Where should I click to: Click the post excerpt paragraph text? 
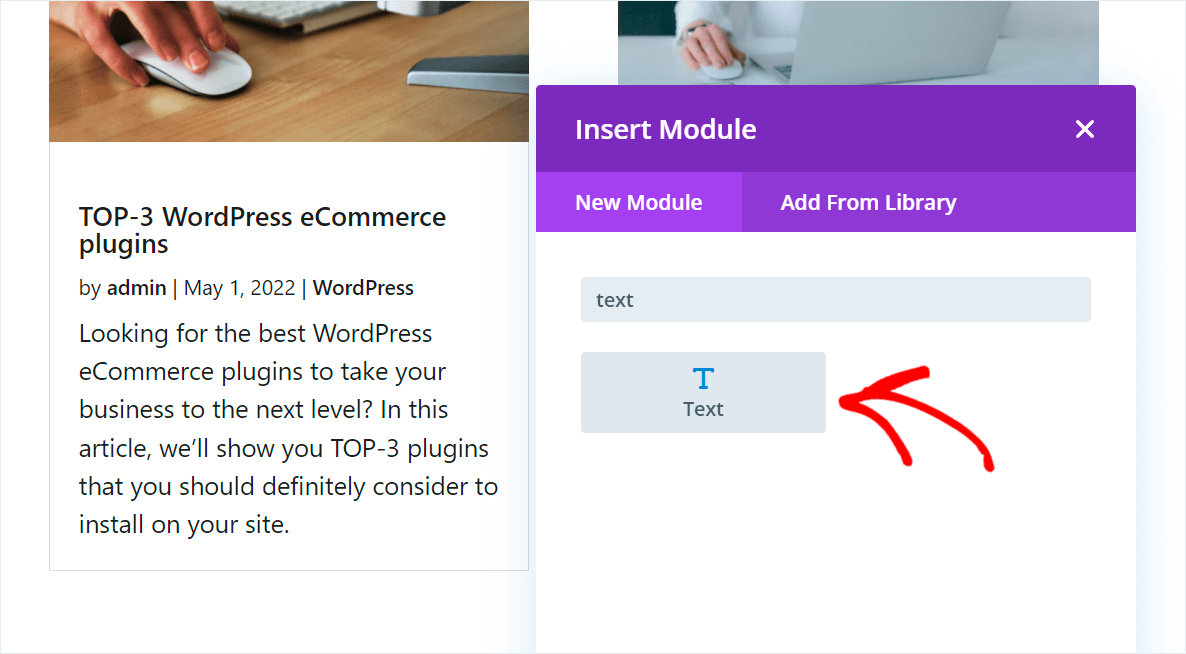click(288, 428)
